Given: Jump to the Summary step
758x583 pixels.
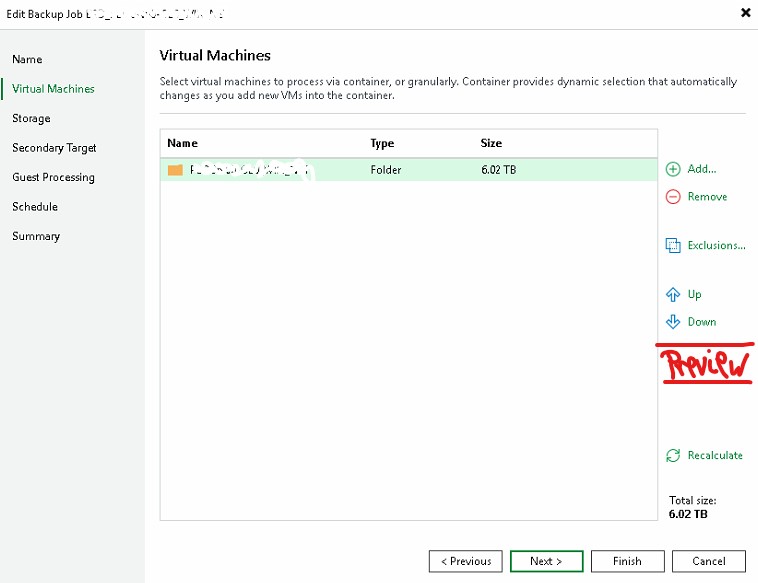Looking at the screenshot, I should 36,236.
